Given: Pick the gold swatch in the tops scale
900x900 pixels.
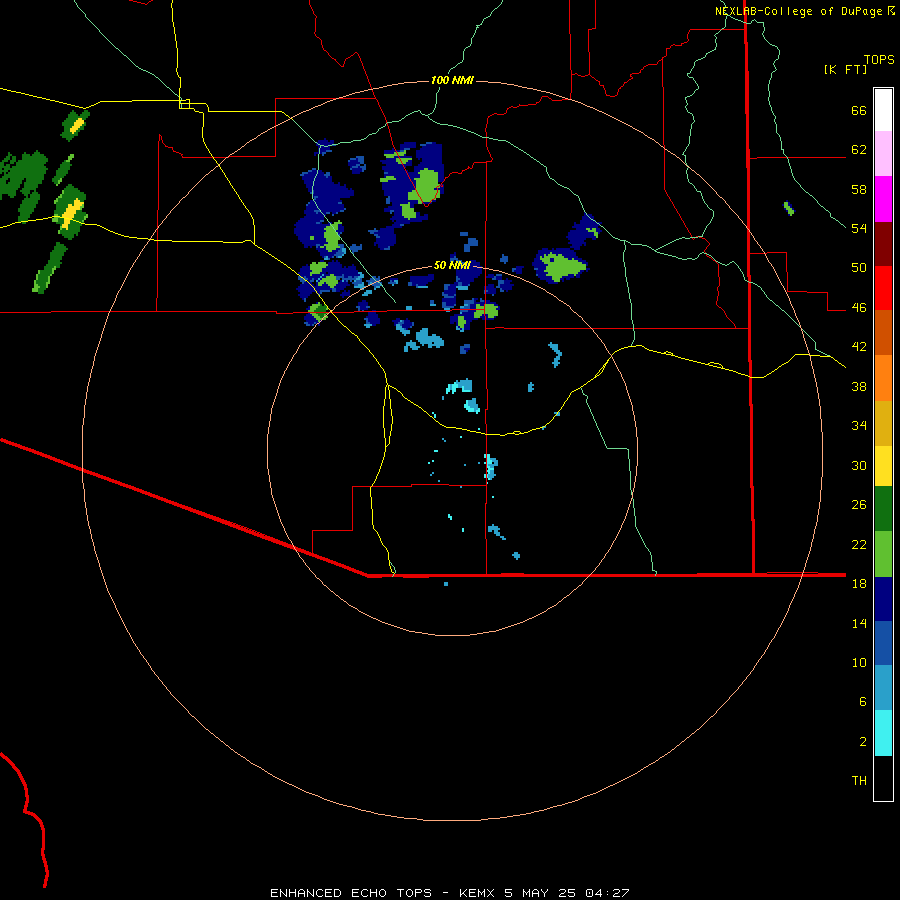Looking at the screenshot, I should (883, 423).
